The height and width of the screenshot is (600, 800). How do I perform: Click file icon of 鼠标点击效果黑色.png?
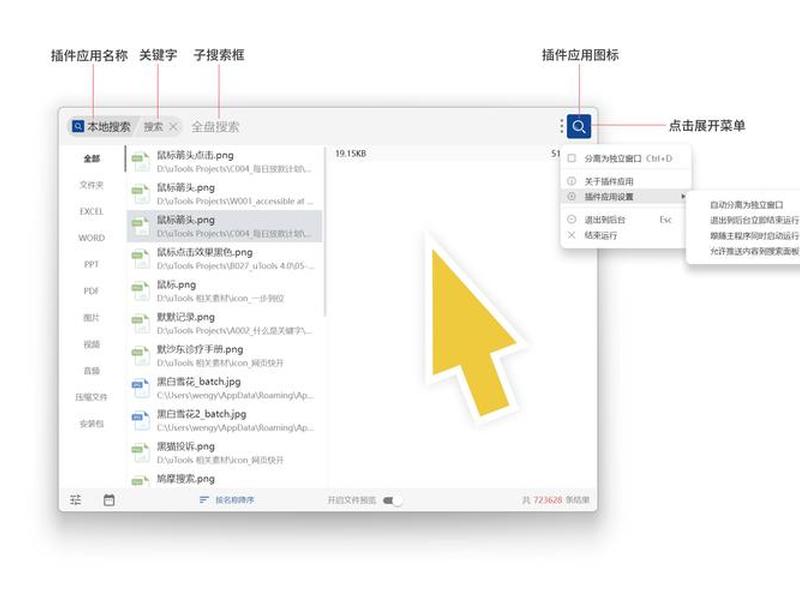pos(140,259)
